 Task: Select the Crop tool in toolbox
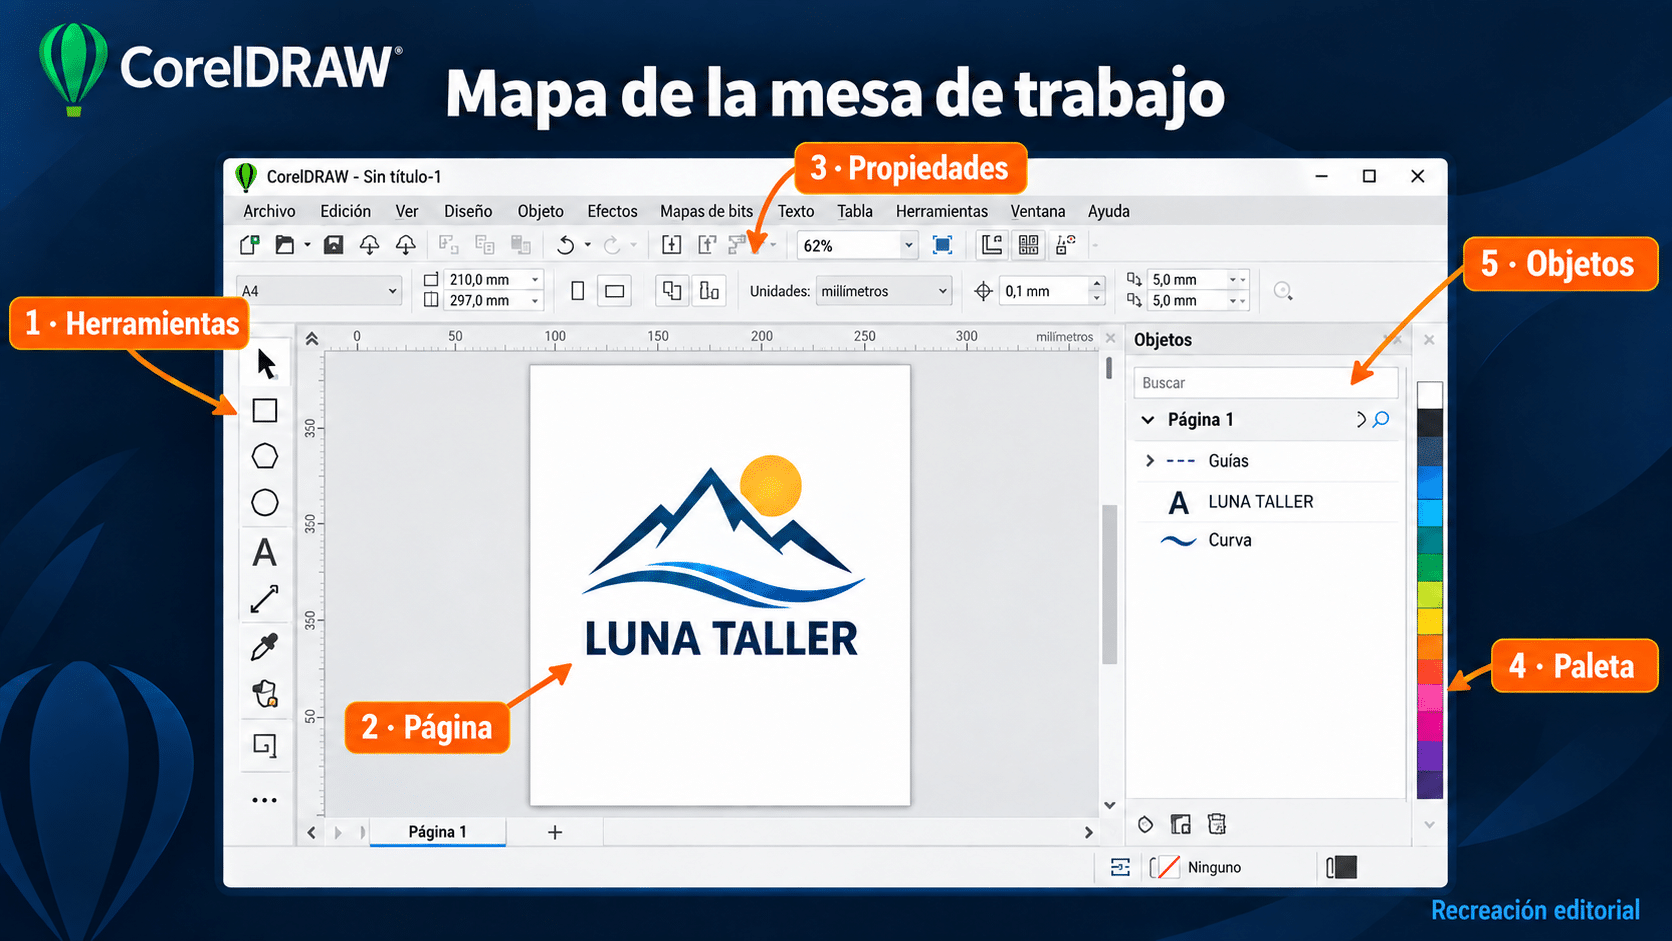click(x=265, y=745)
